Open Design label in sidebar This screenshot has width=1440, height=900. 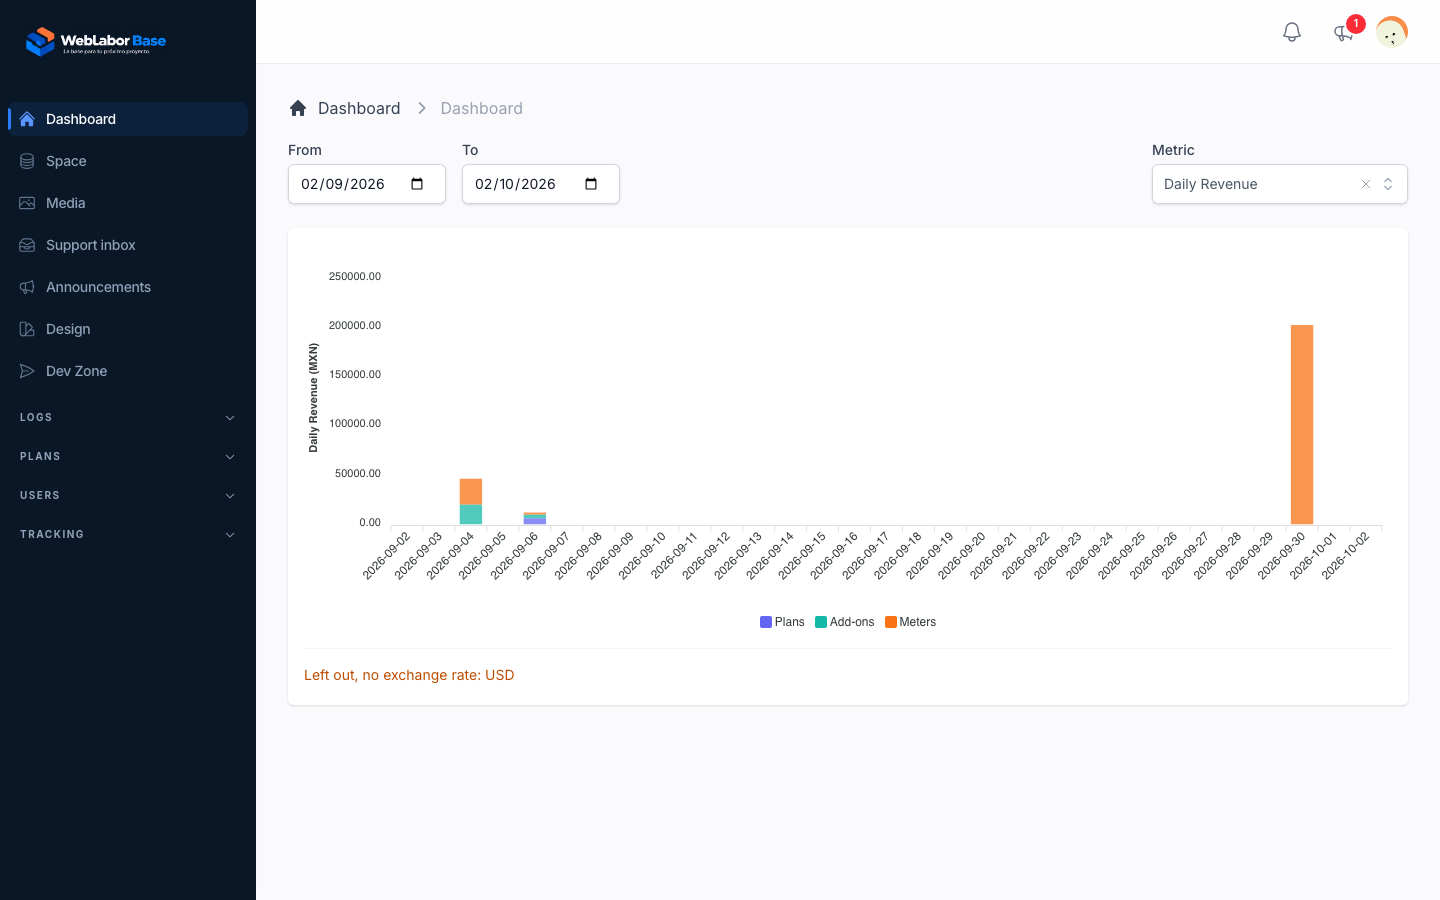point(68,329)
